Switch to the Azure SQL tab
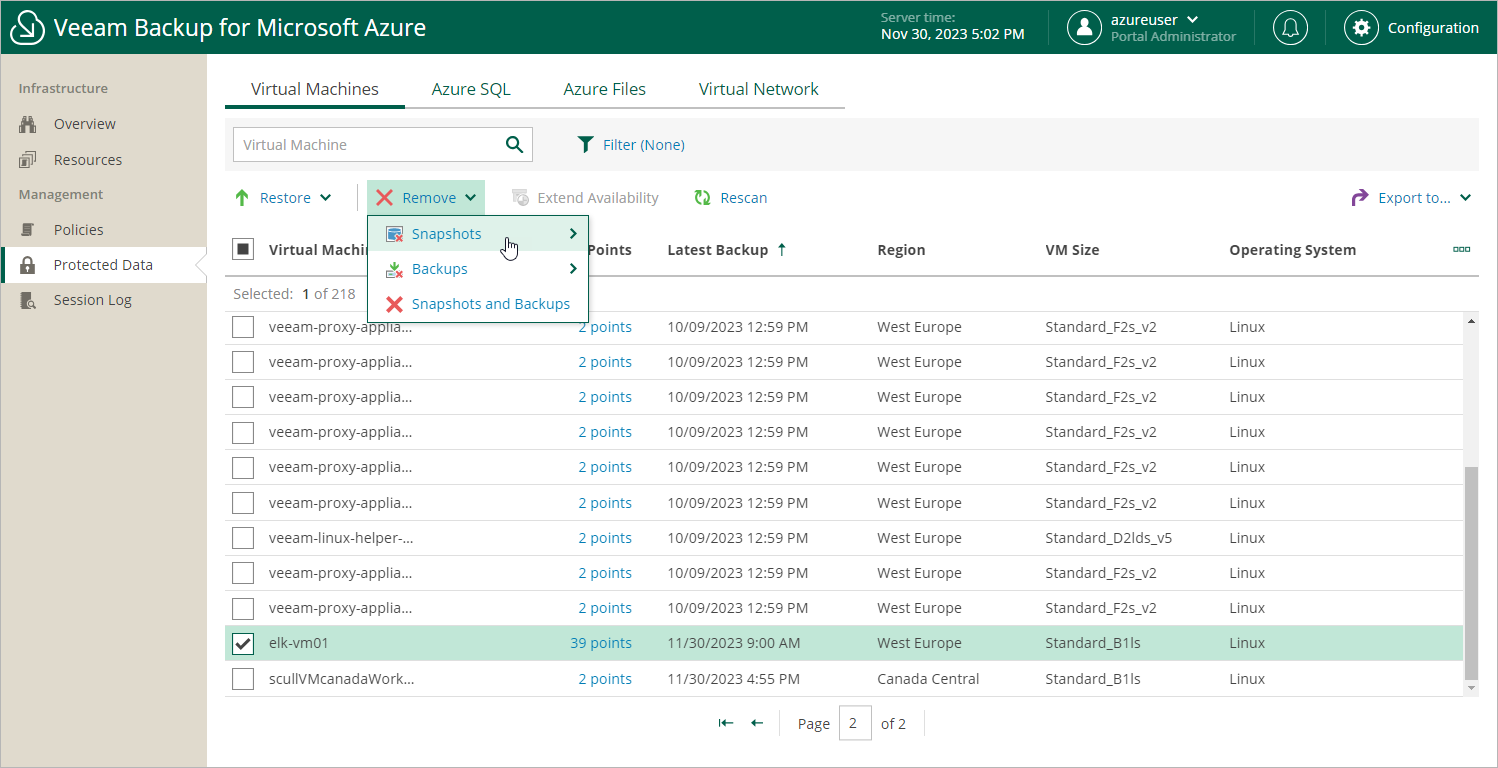The height and width of the screenshot is (768, 1498). (471, 89)
